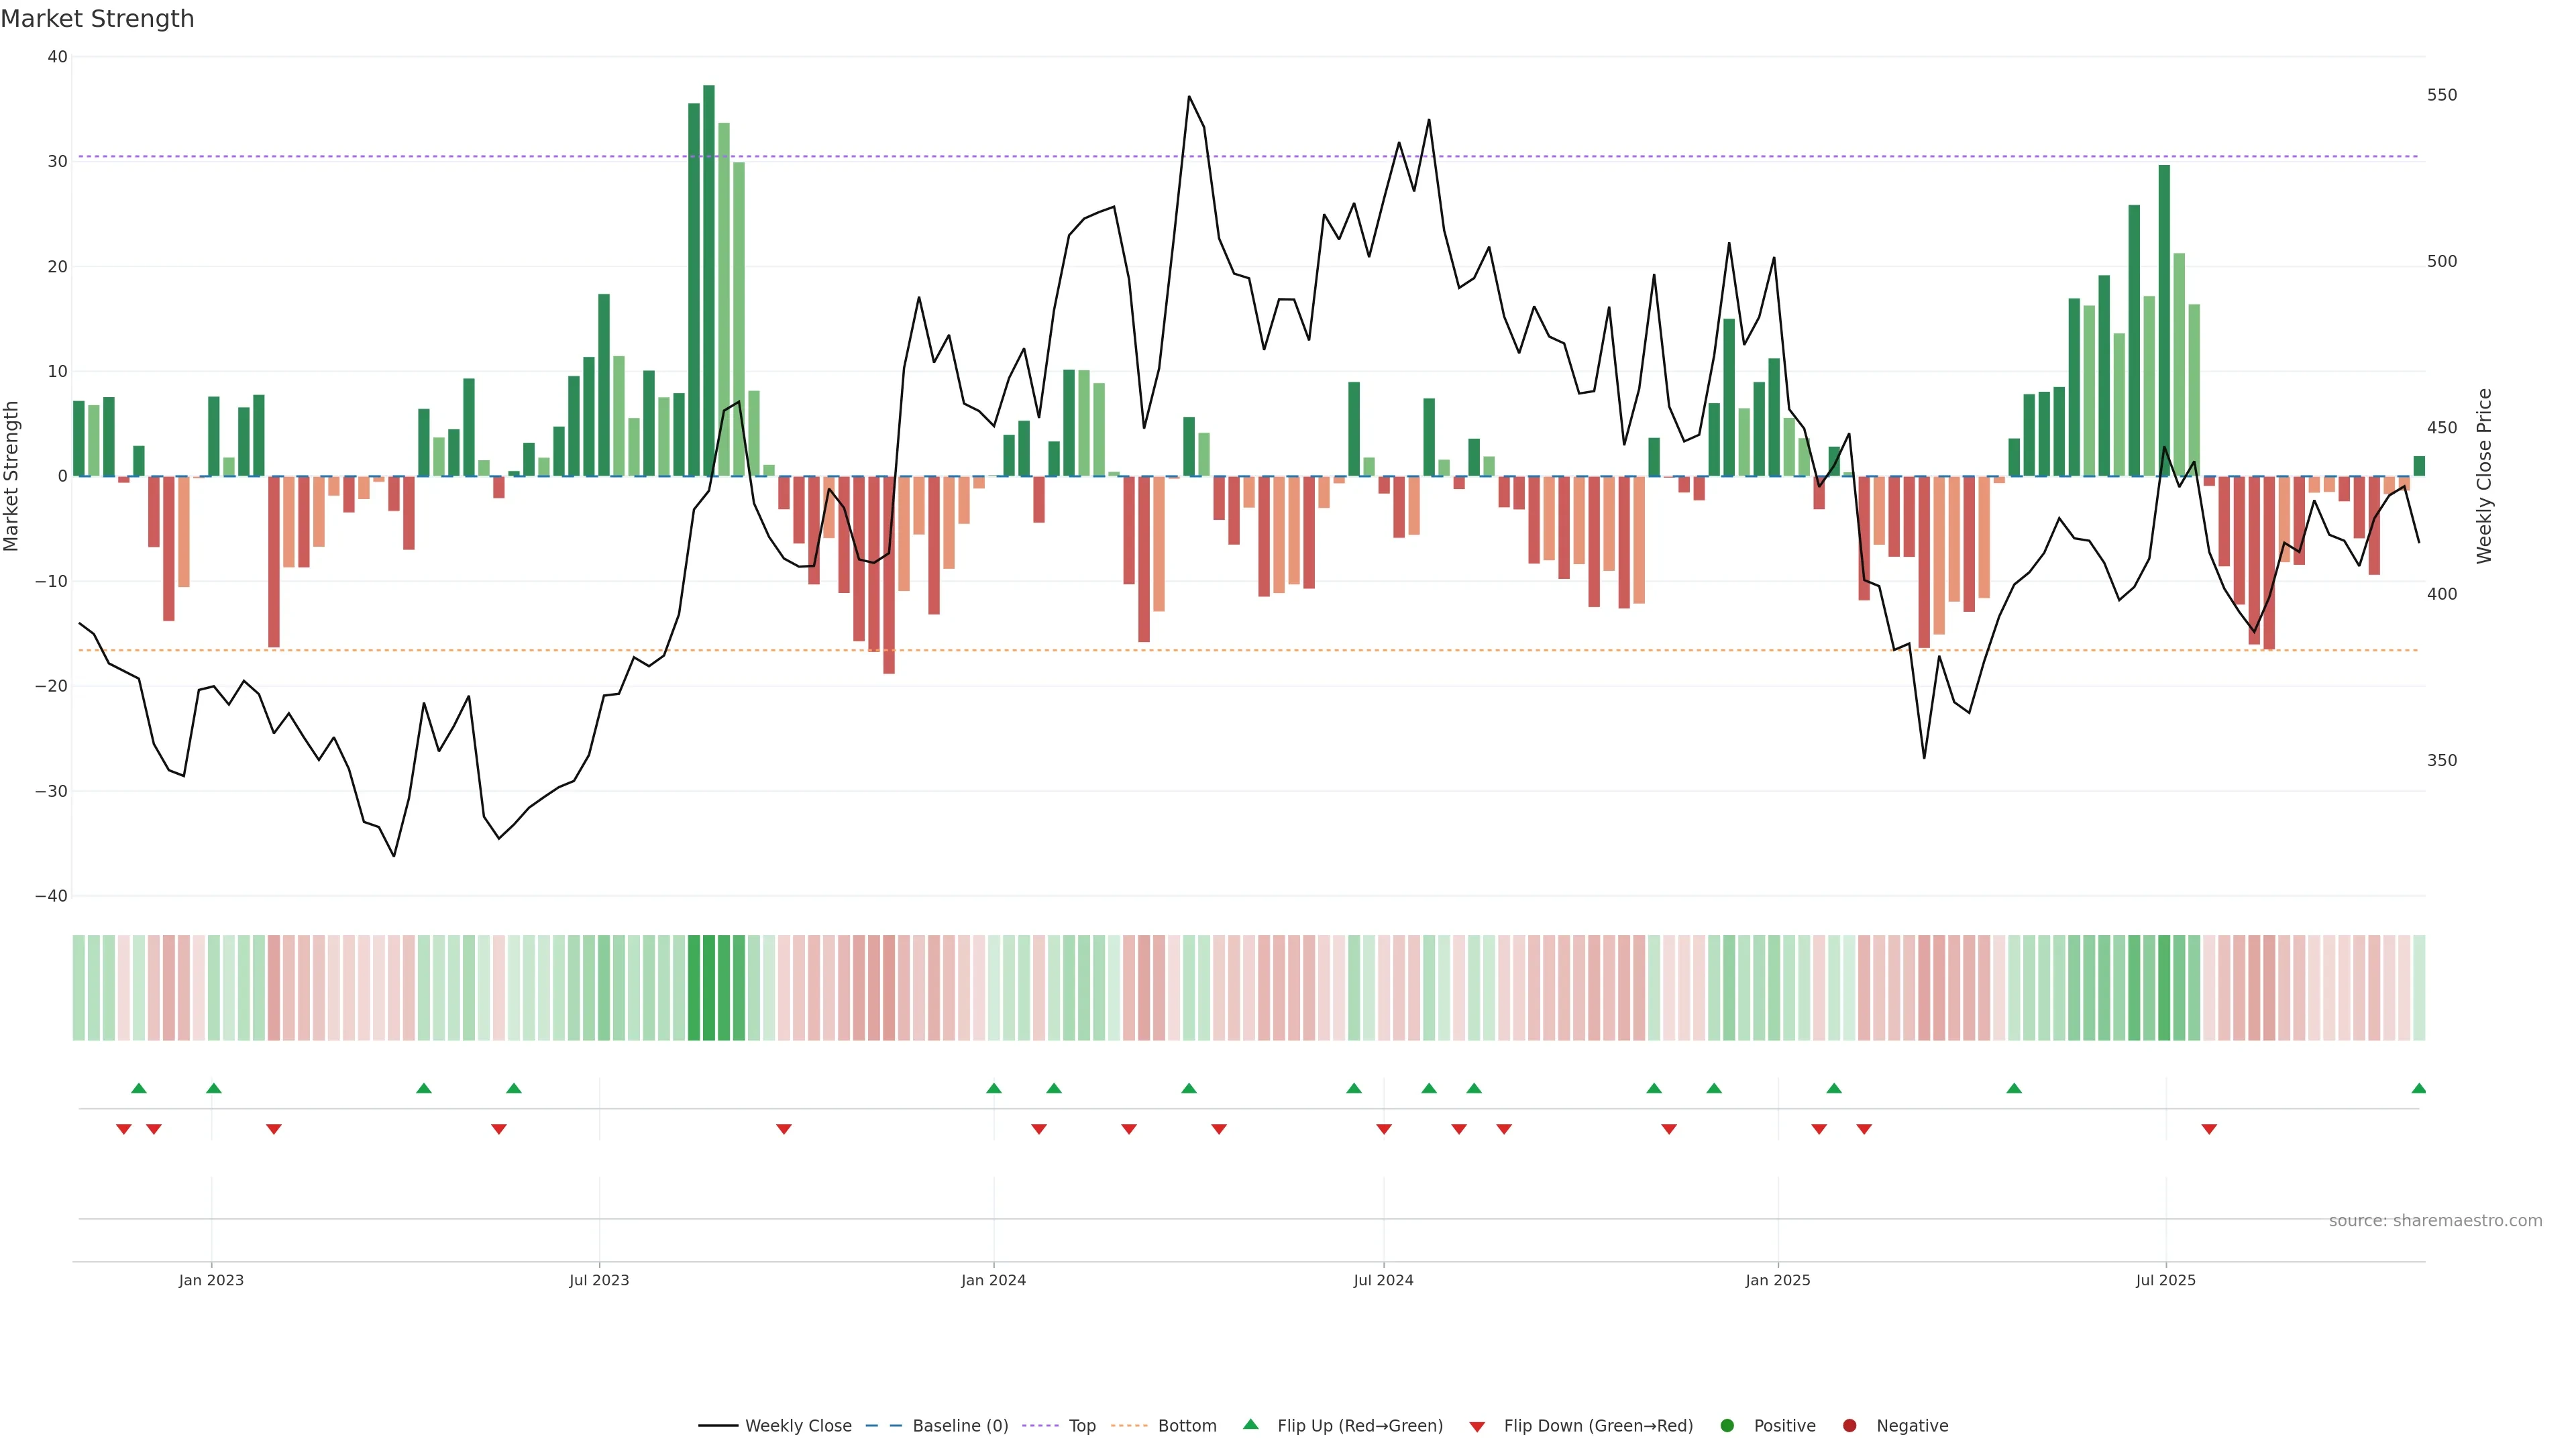Click the last green flip-up triangle marker
This screenshot has height=1449, width=2576.
click(x=2418, y=1088)
